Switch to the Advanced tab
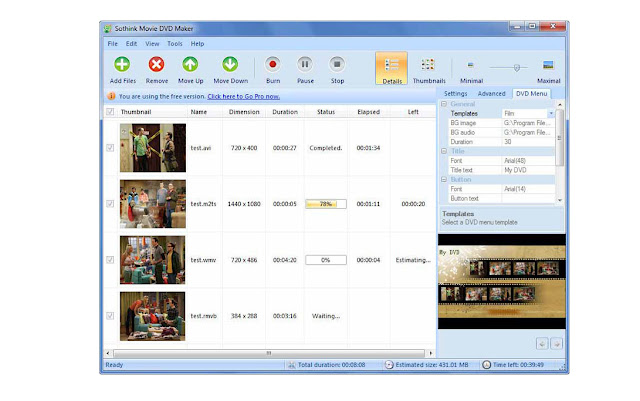Viewport: 640px width, 401px height. [x=491, y=94]
